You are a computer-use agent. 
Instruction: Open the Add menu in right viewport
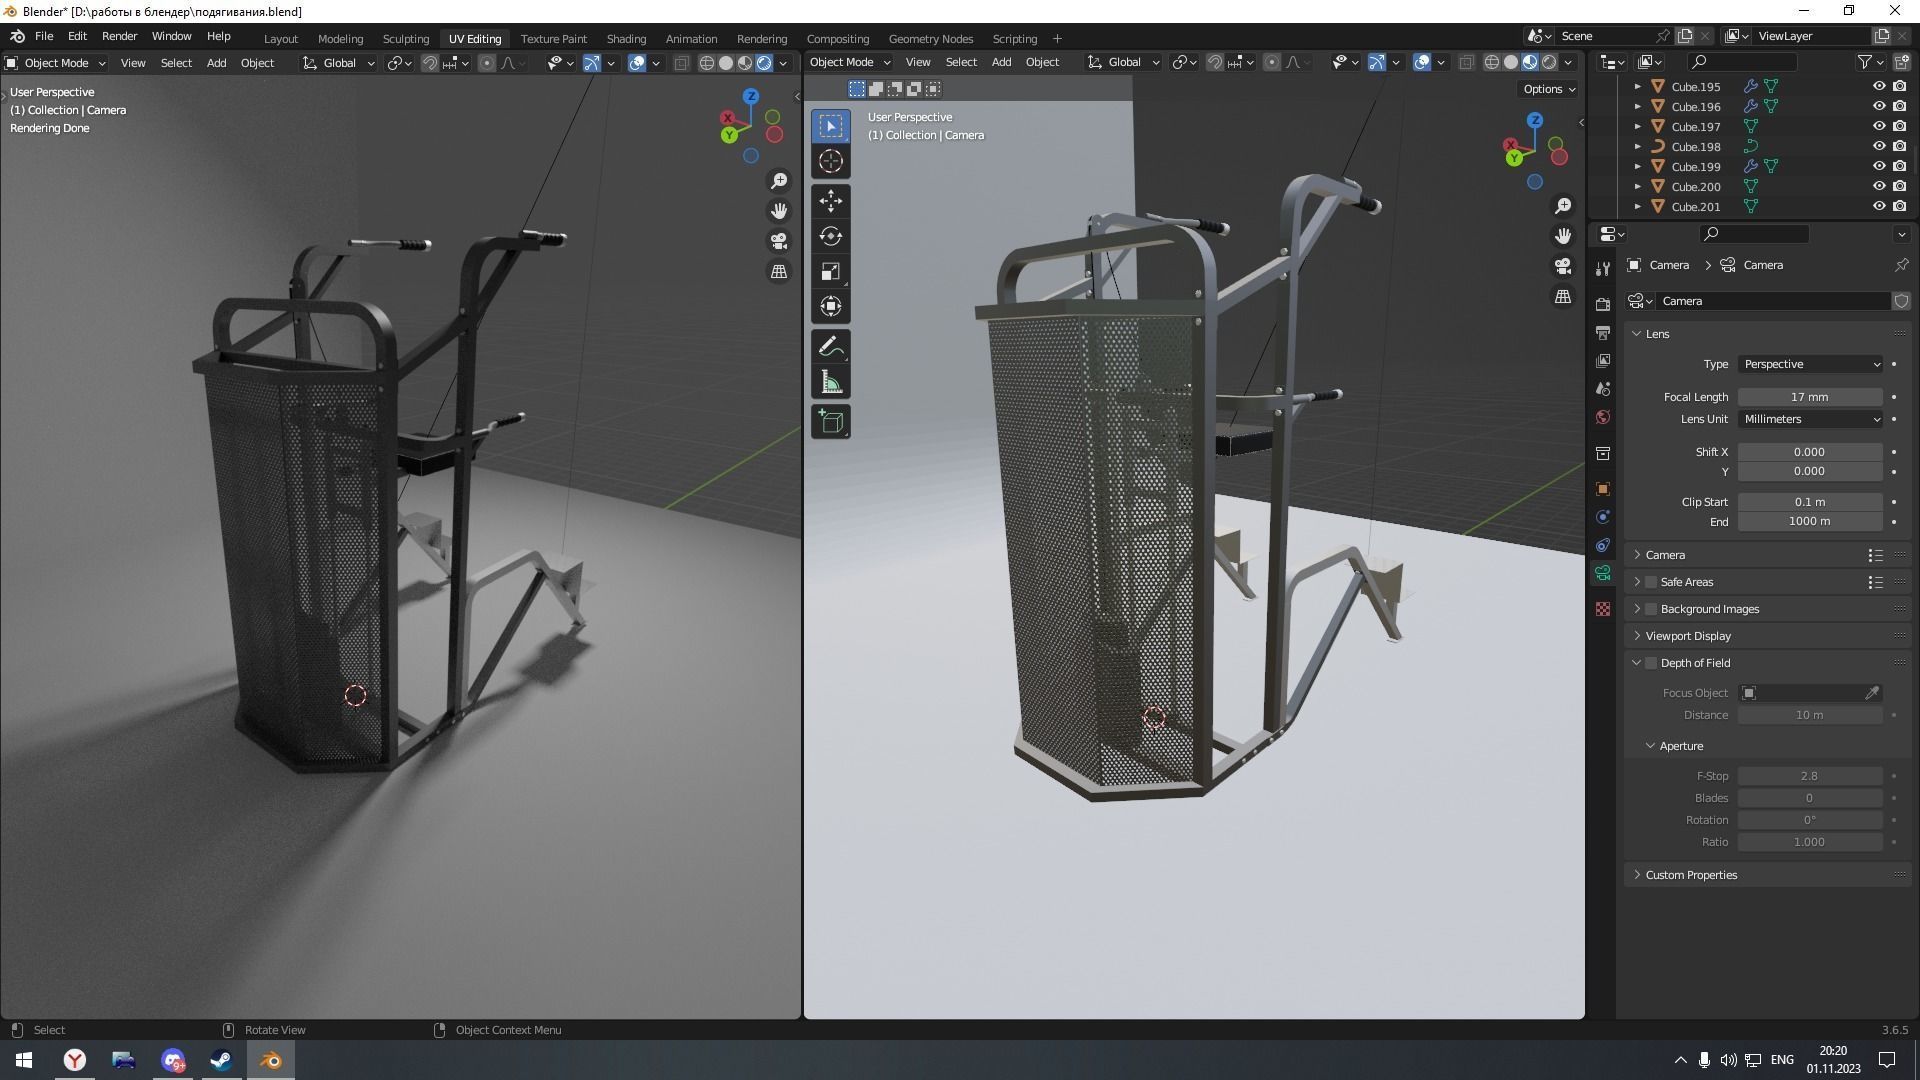pos(1001,62)
